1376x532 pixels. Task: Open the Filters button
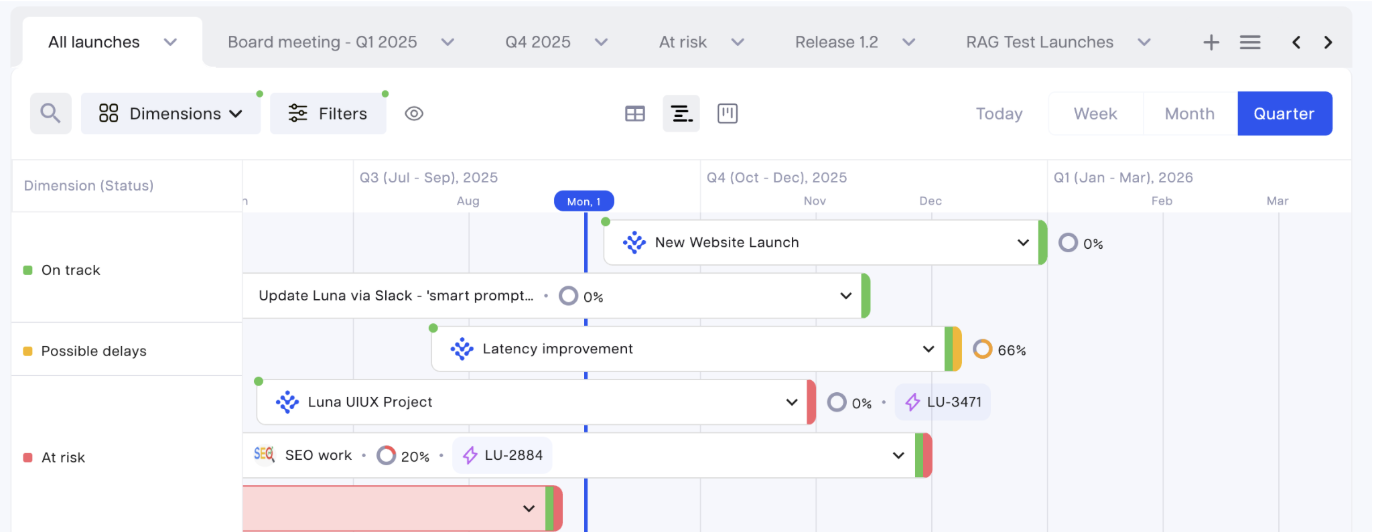(328, 114)
